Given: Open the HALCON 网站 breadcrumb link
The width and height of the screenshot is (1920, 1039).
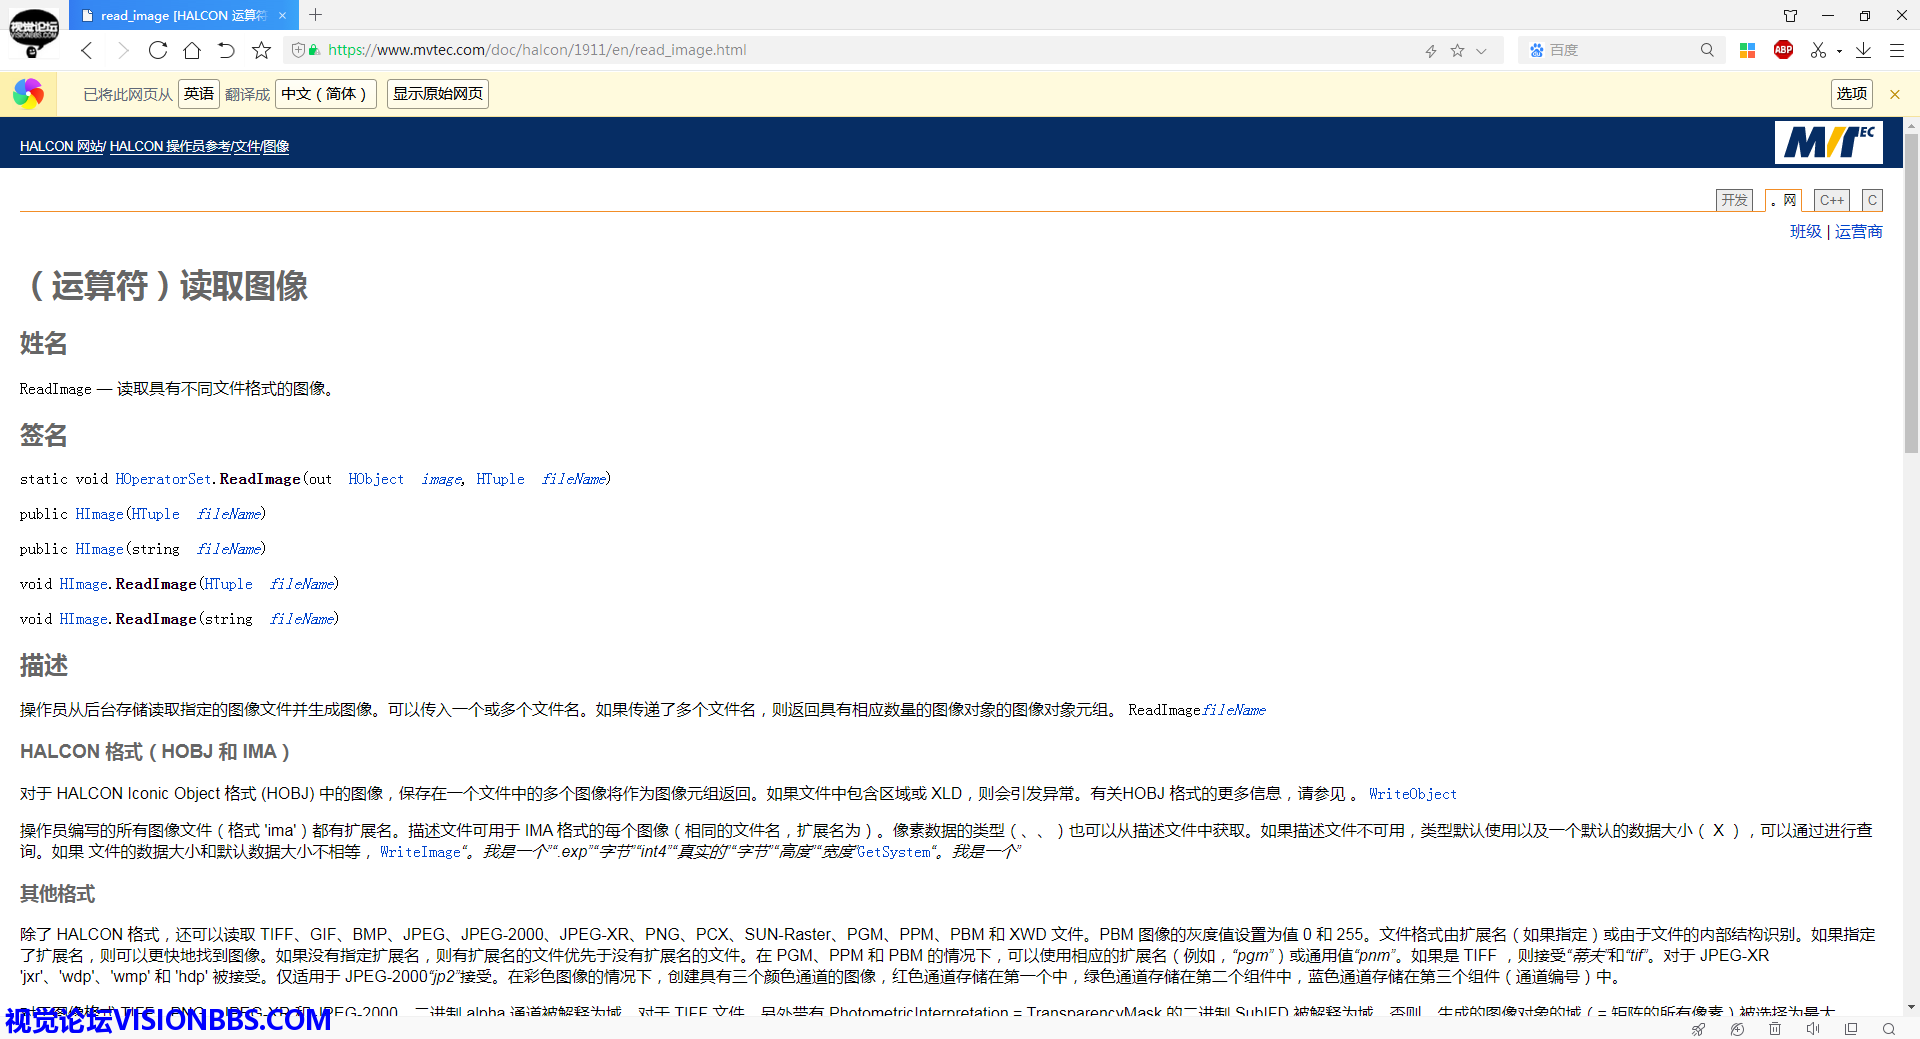Looking at the screenshot, I should click(x=61, y=146).
